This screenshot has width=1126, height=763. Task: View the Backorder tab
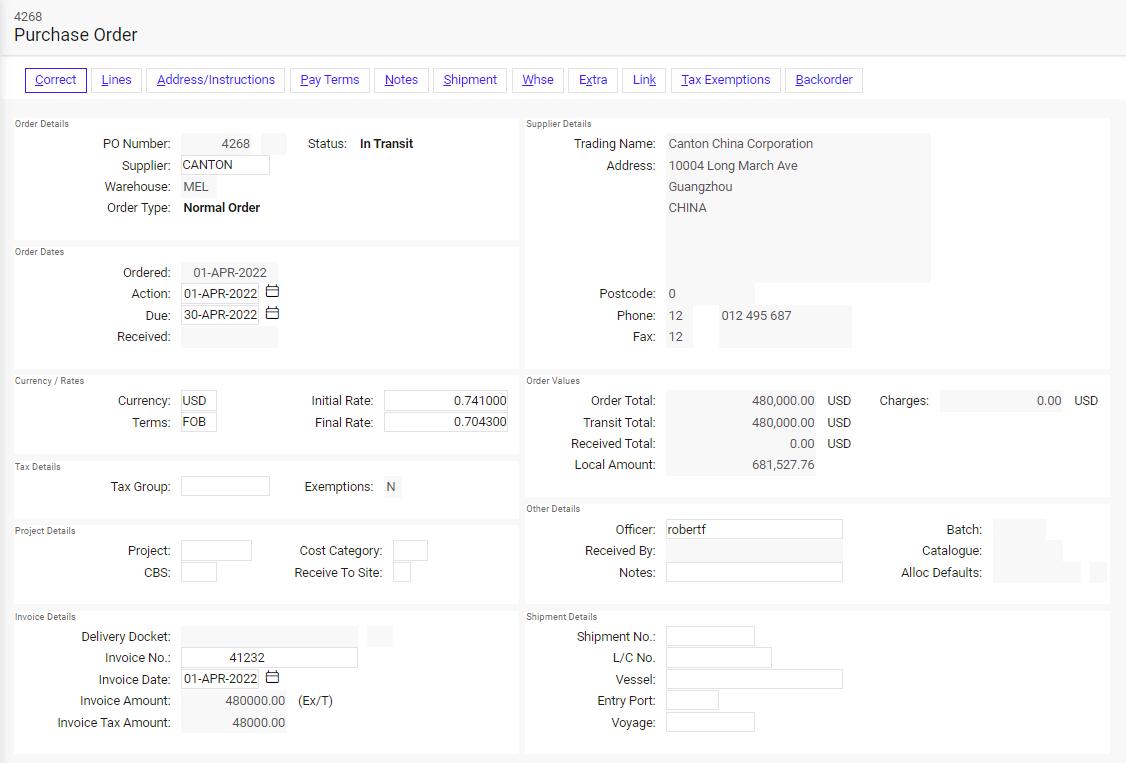823,79
